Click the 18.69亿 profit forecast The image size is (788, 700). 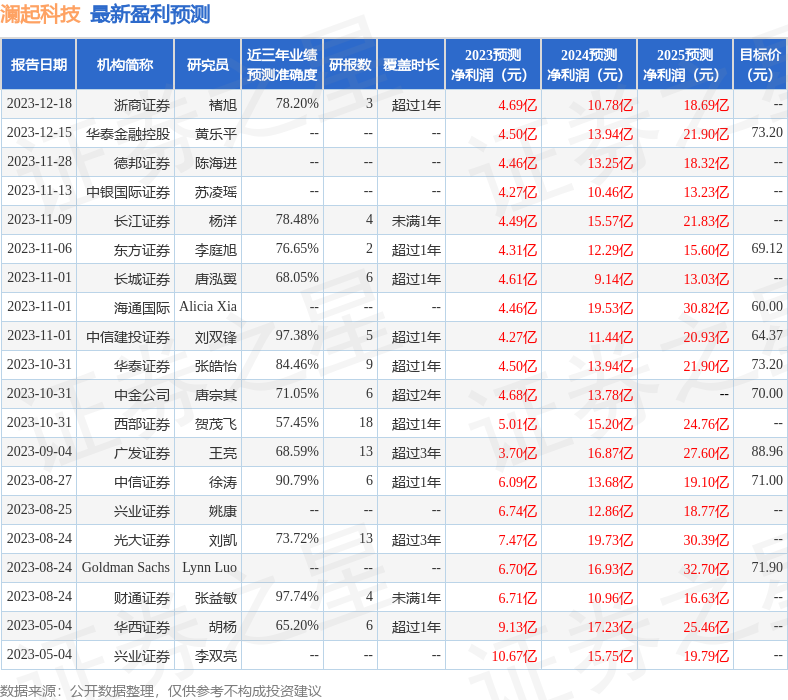[706, 105]
